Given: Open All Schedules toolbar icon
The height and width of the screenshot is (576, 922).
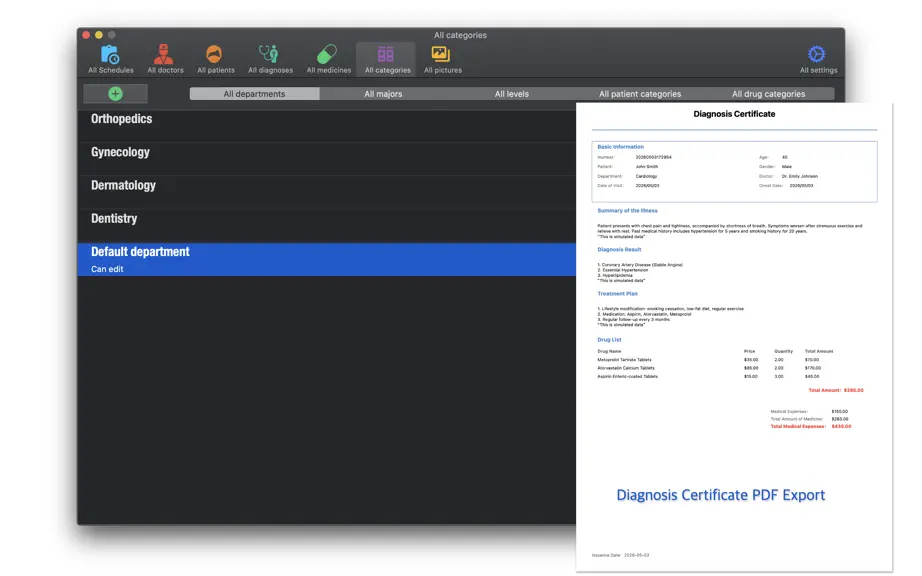Looking at the screenshot, I should 111,59.
